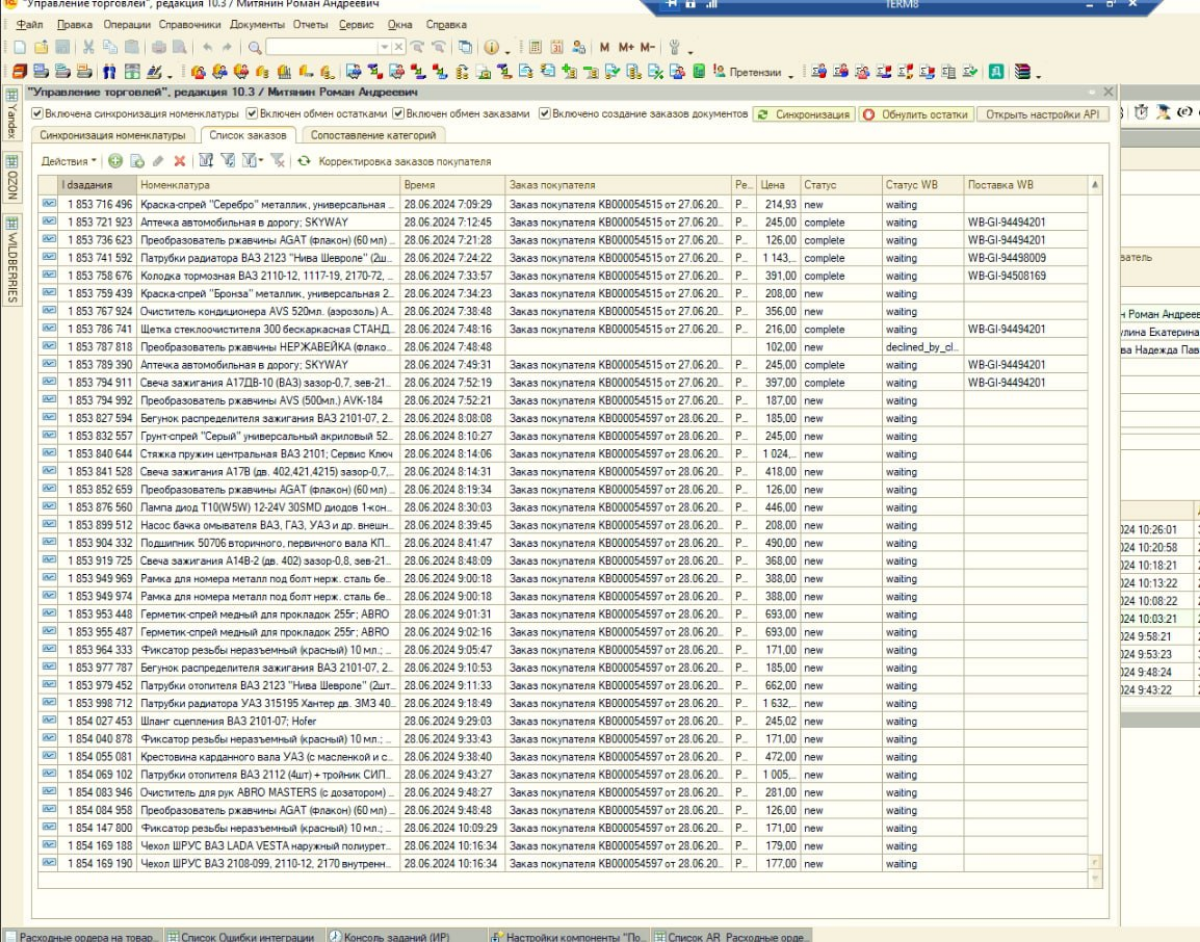1200x942 pixels.
Task: Open the Справочники menu
Action: (x=190, y=23)
